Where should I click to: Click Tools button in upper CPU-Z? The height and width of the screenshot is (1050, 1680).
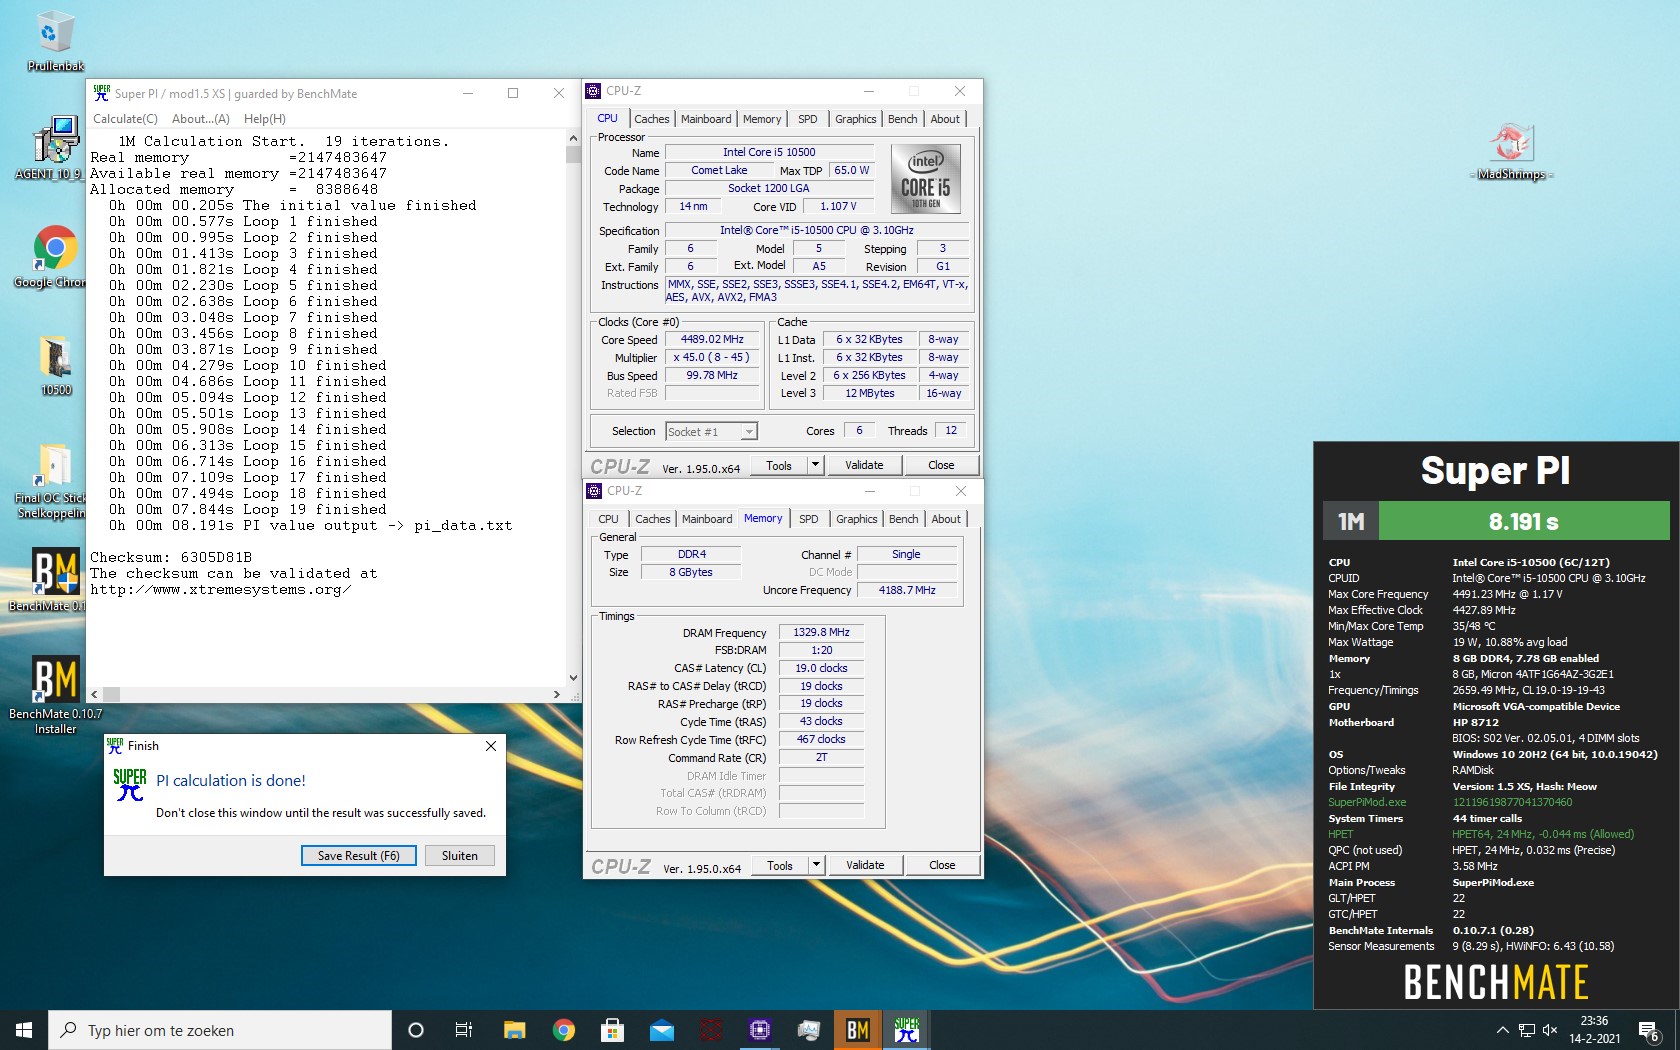click(778, 465)
